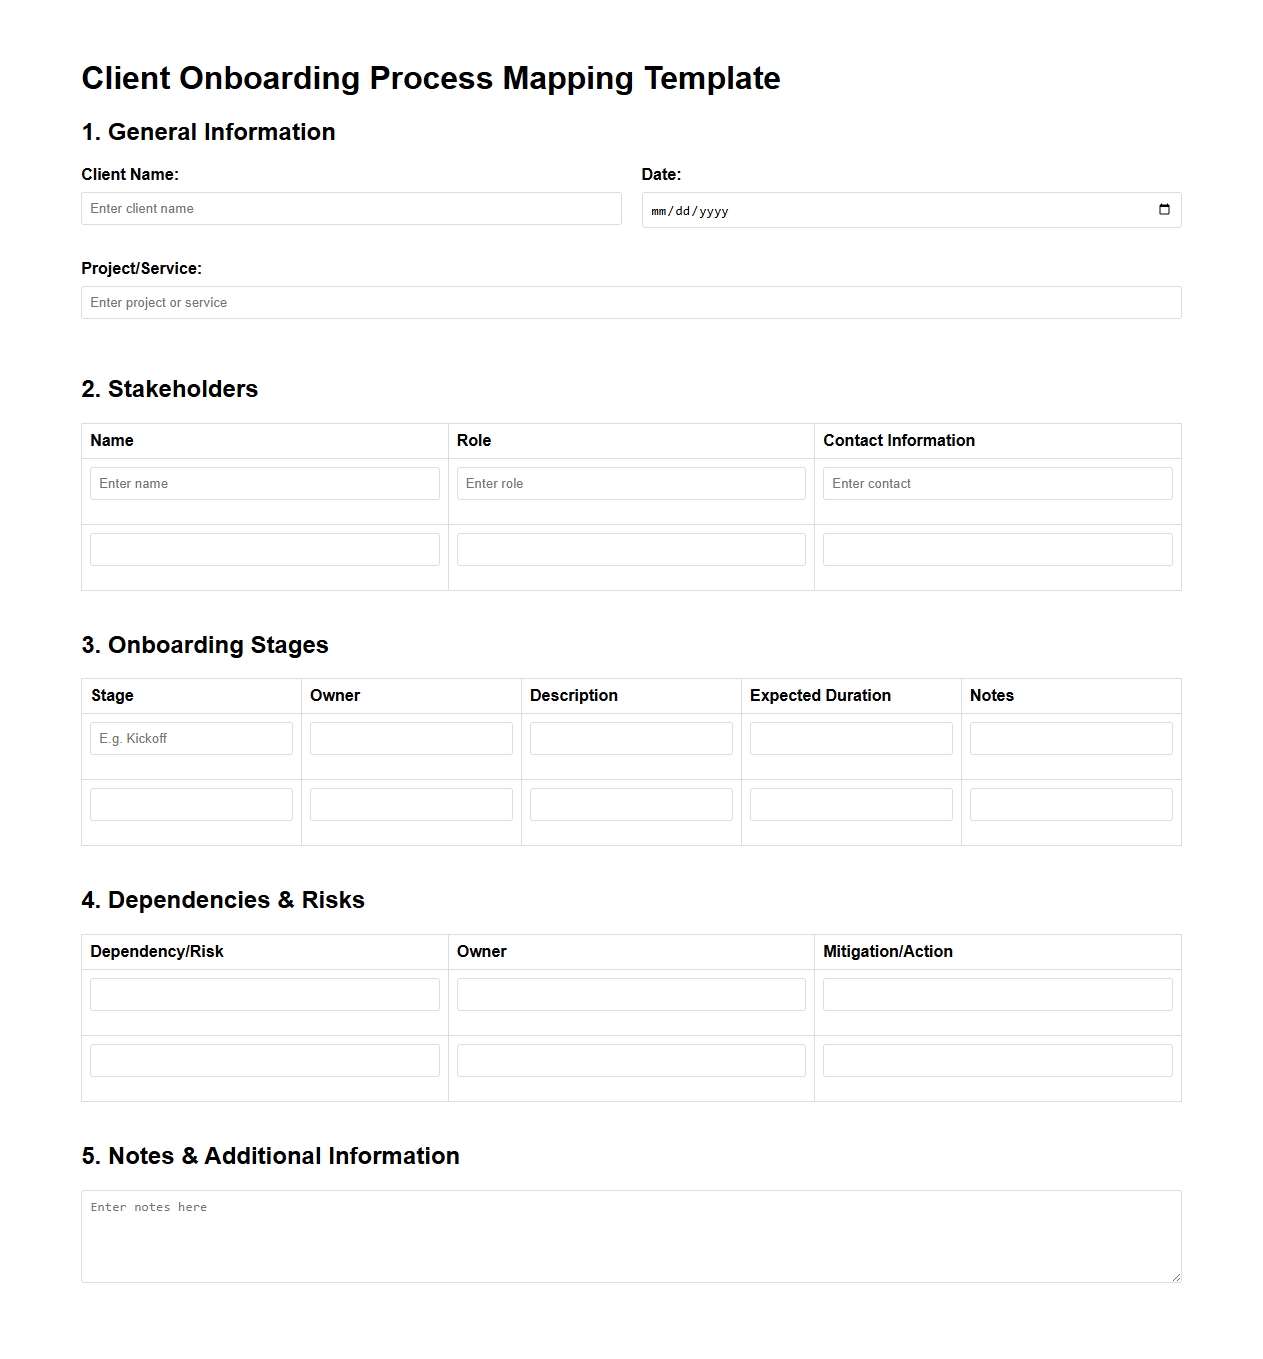Viewport: 1263px width, 1359px height.
Task: Click the Enter notes here textarea
Action: [630, 1236]
